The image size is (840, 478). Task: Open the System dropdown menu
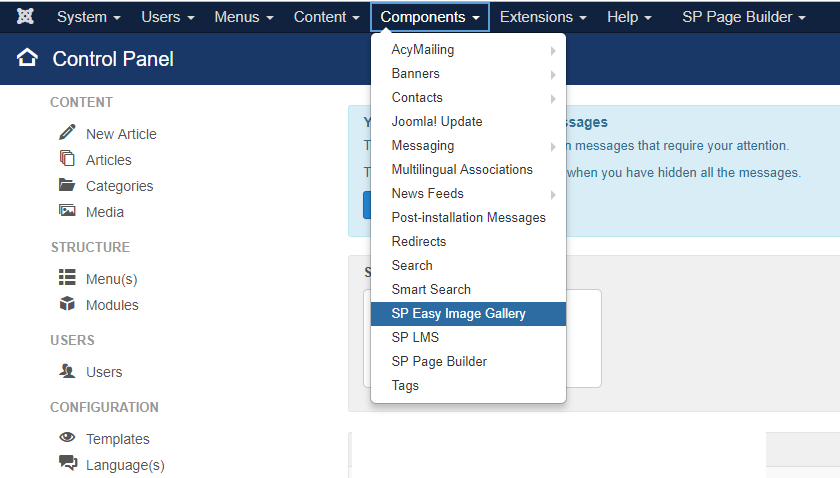[x=88, y=17]
